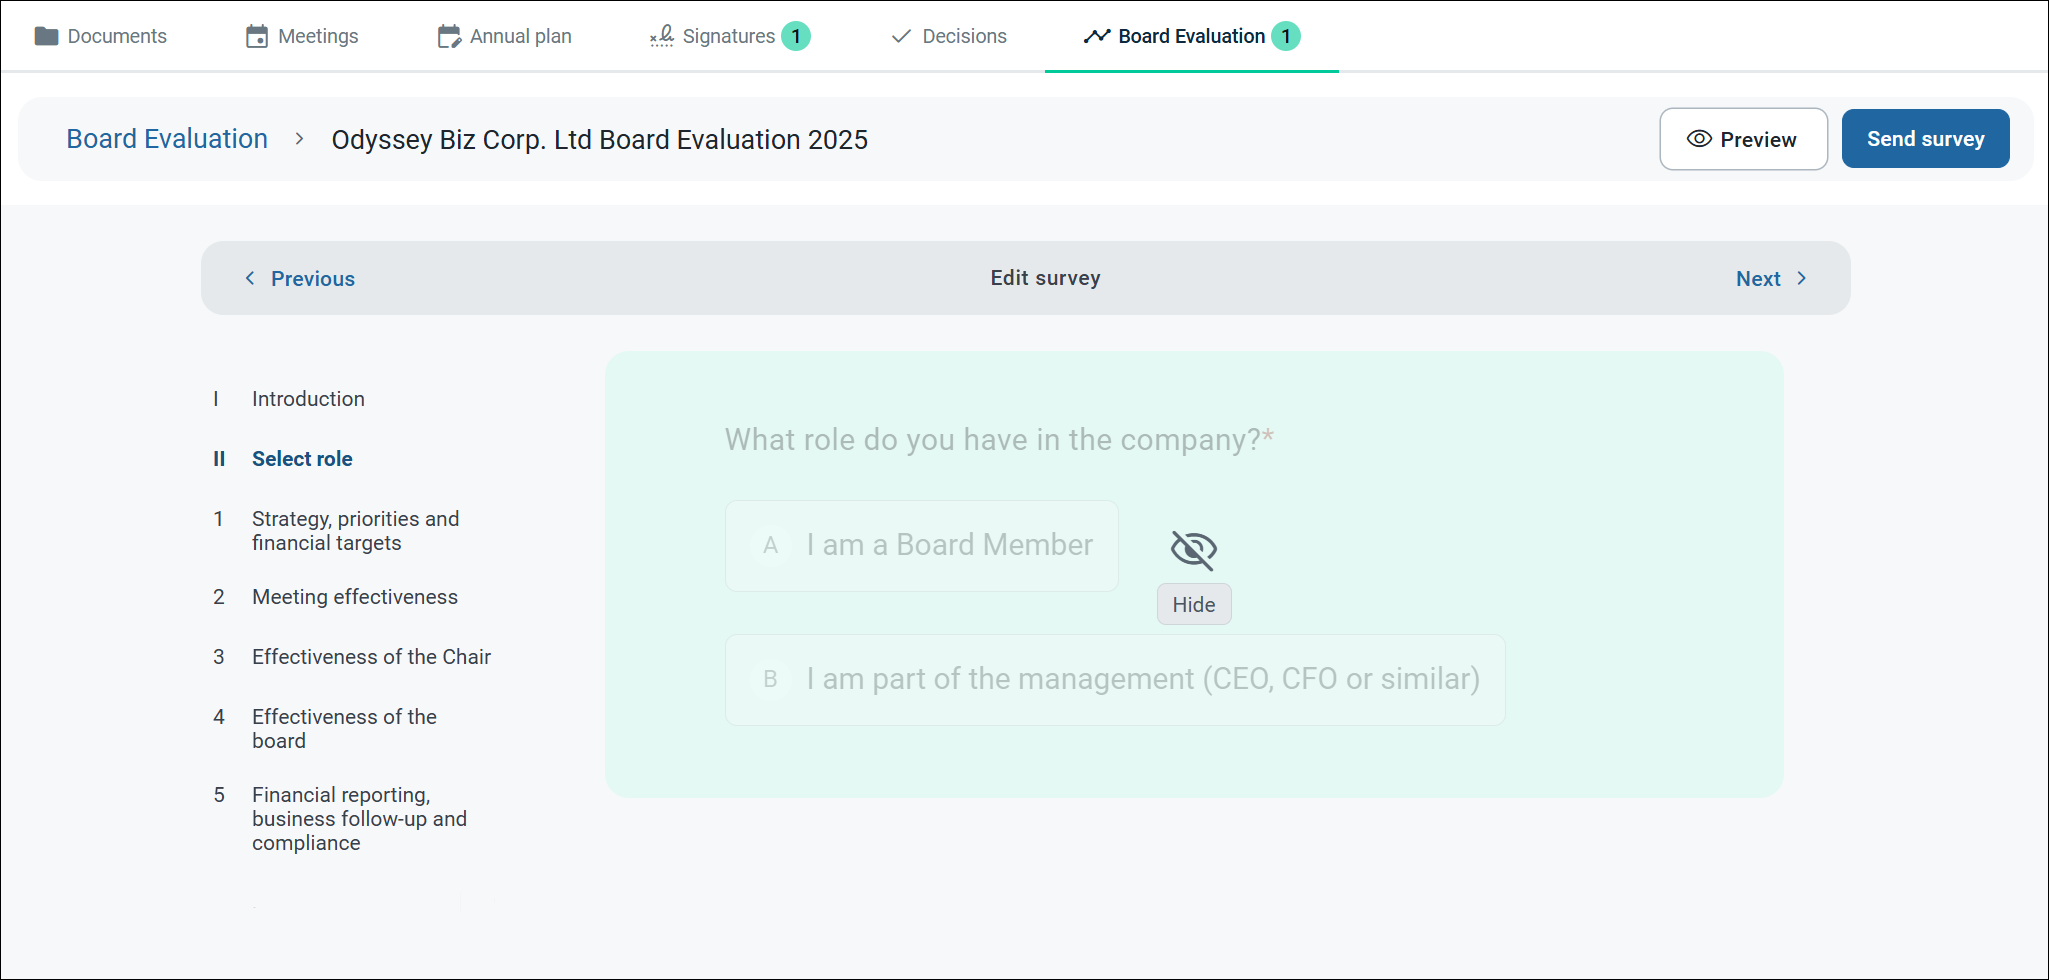
Task: Click the Board Evaluation chart icon
Action: 1097,37
